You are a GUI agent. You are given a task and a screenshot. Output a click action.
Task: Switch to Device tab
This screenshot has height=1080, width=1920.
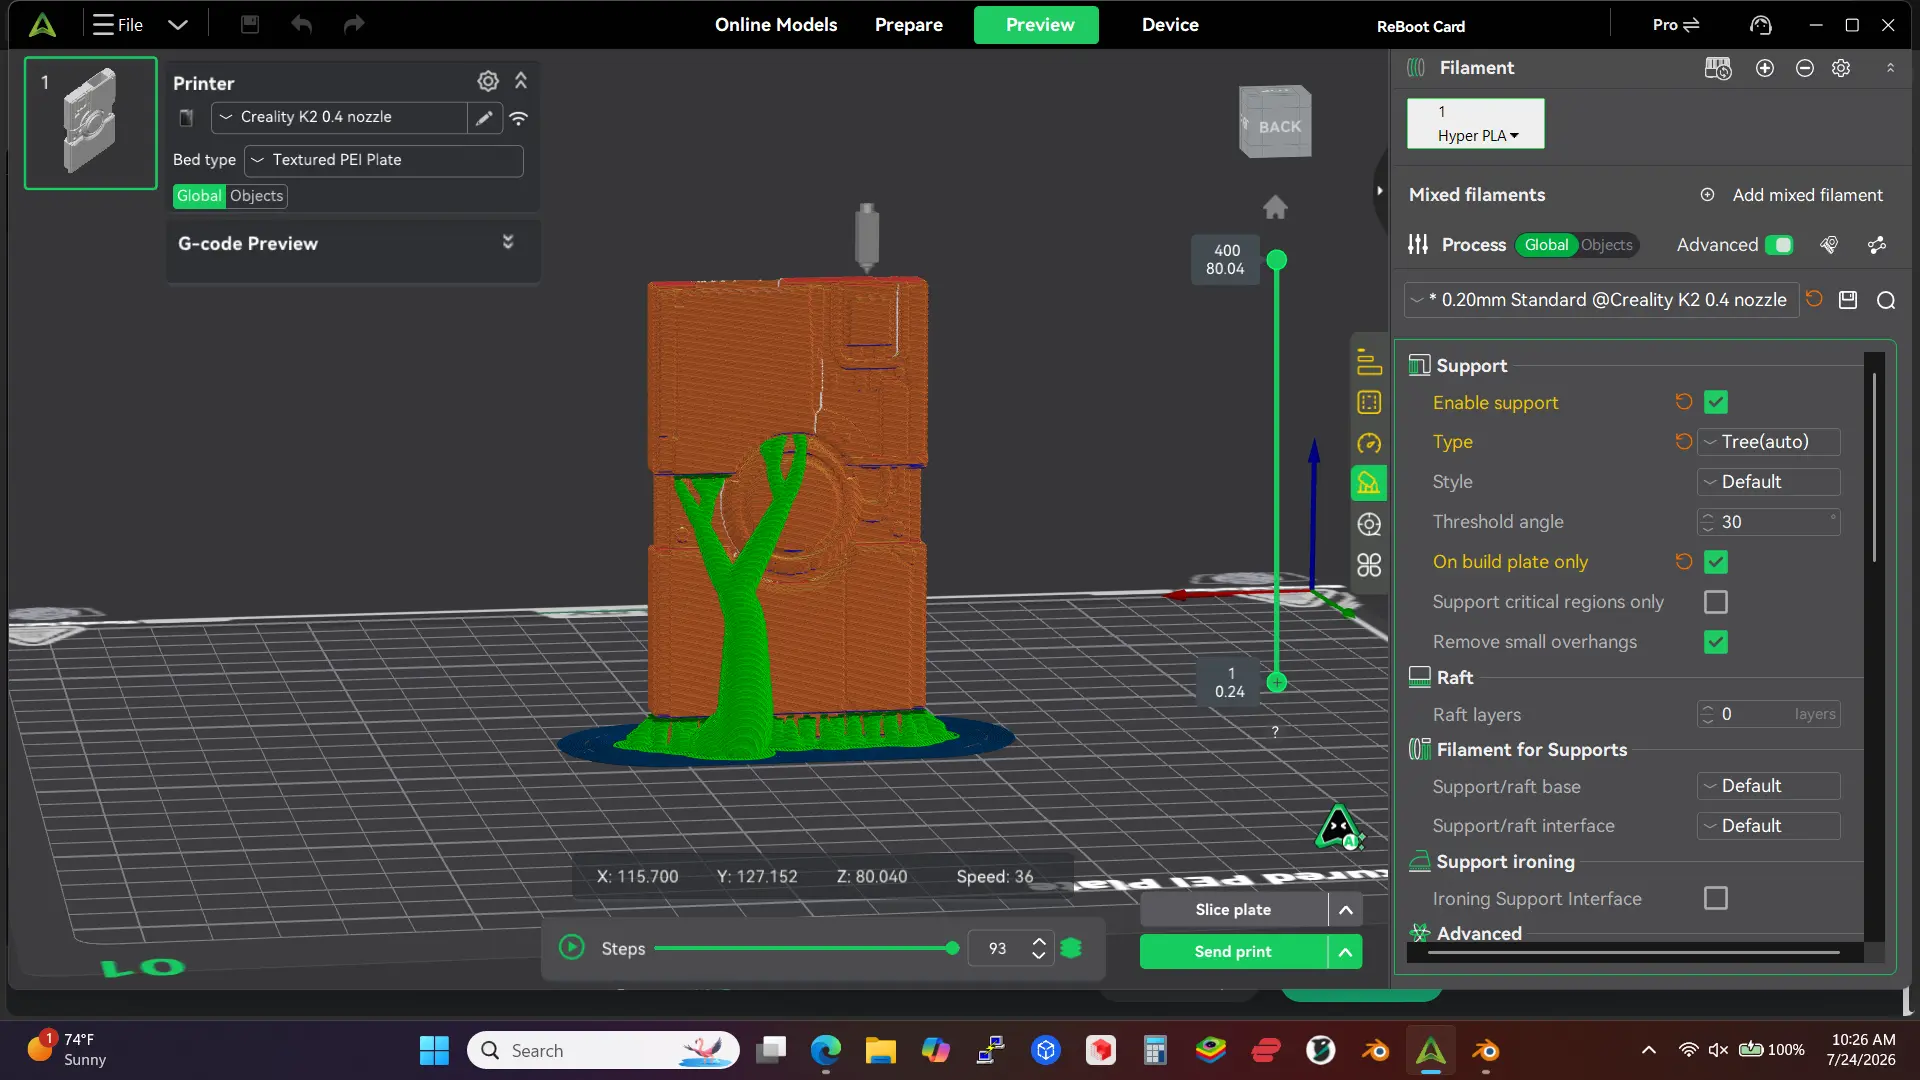pyautogui.click(x=1170, y=25)
